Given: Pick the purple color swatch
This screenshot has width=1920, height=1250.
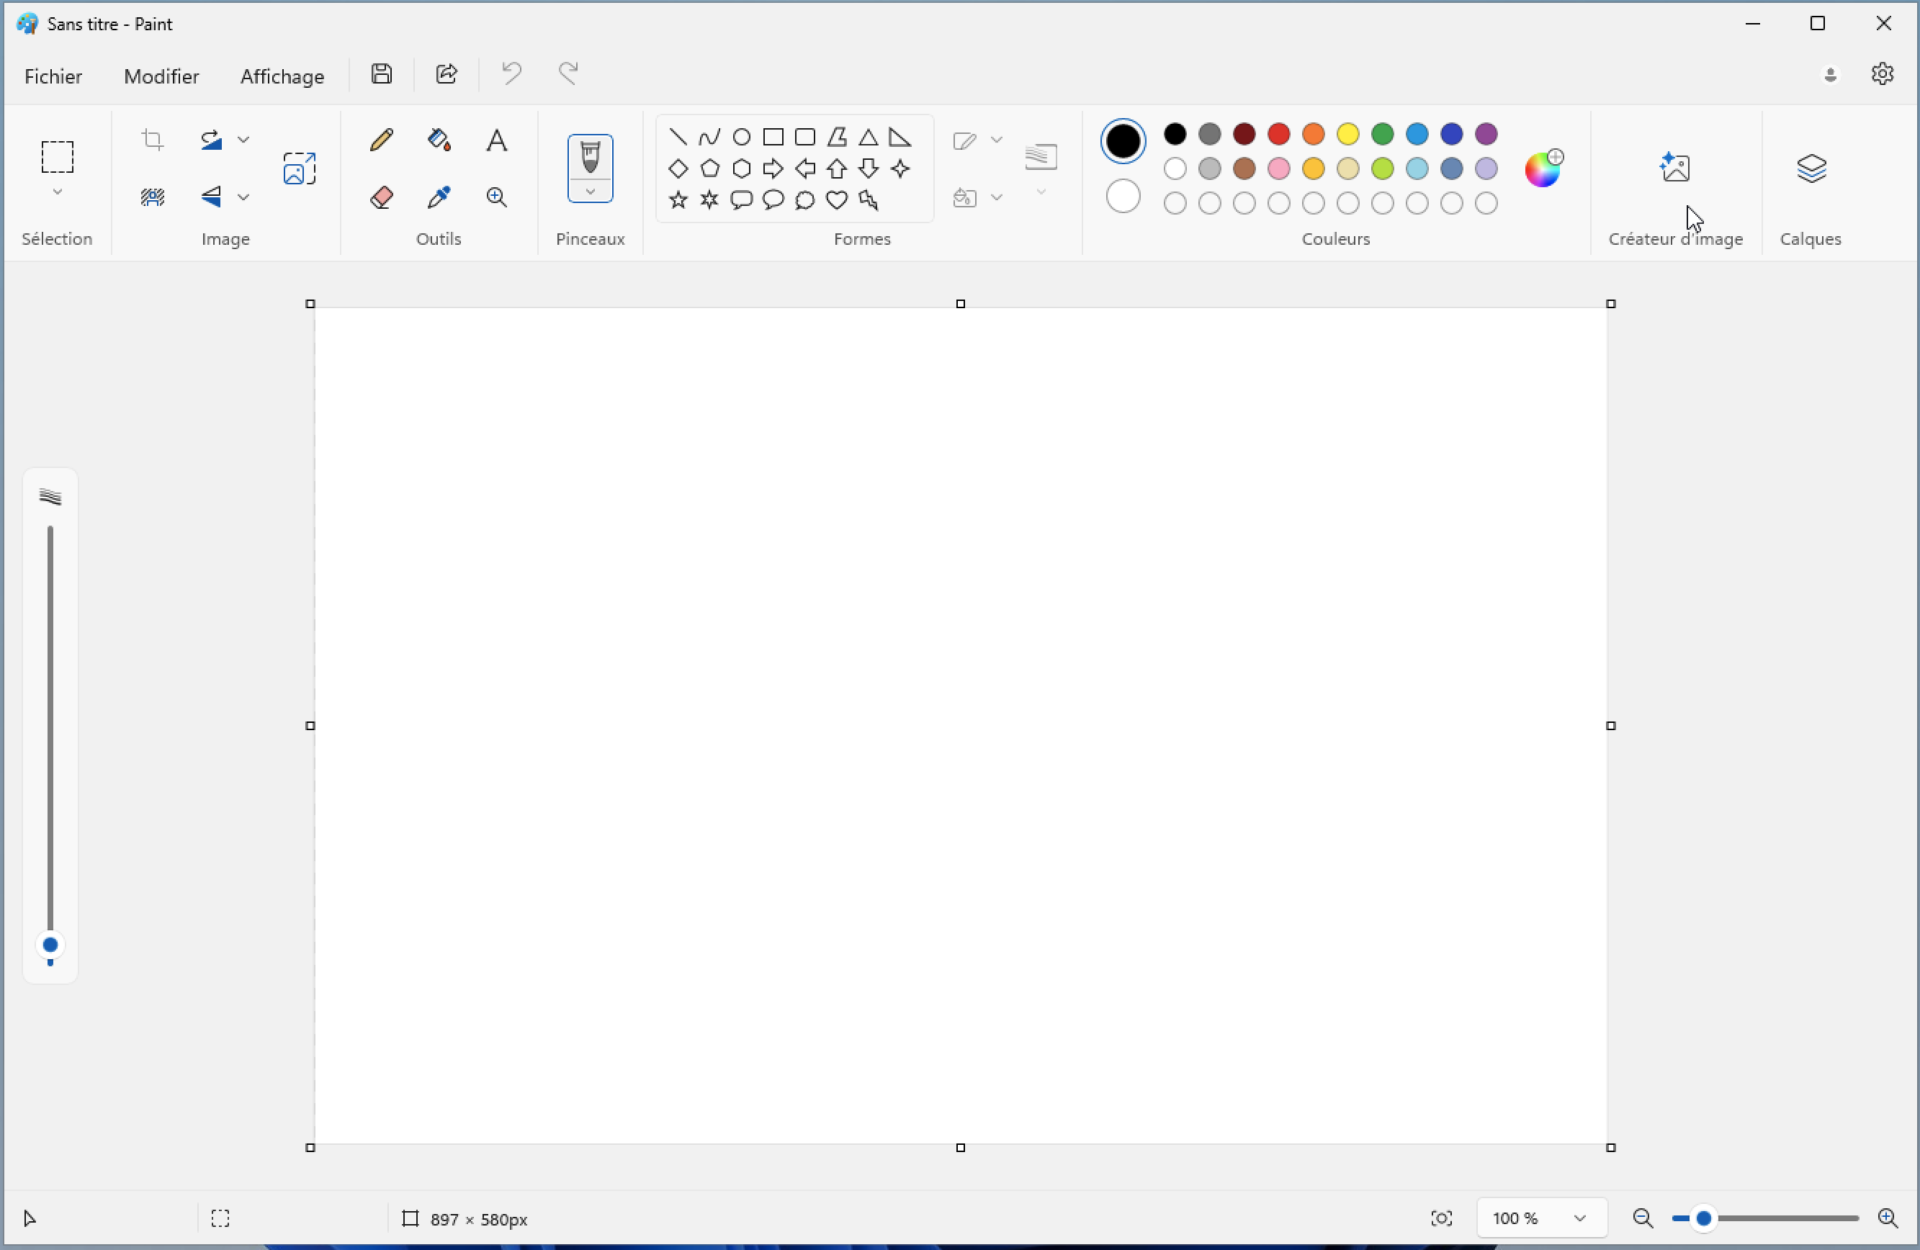Looking at the screenshot, I should (1486, 134).
